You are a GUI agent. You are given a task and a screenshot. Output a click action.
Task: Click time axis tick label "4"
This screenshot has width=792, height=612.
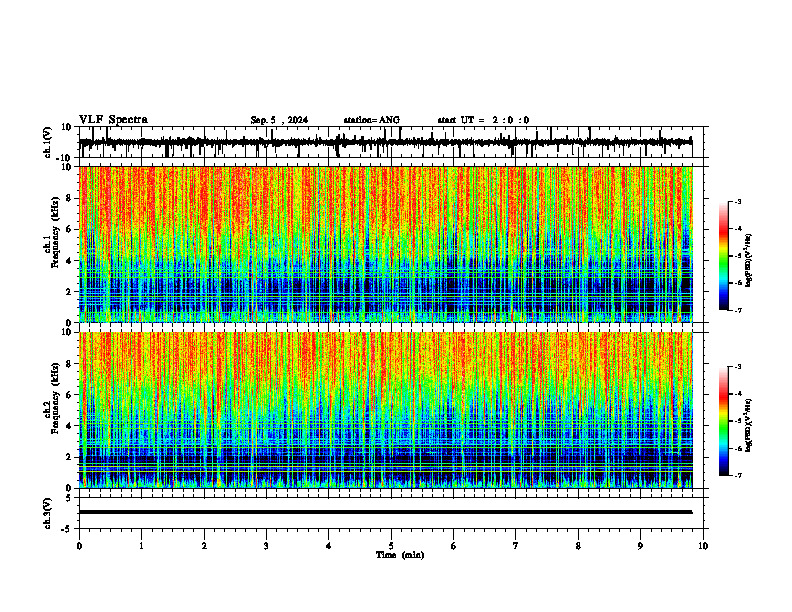(329, 546)
